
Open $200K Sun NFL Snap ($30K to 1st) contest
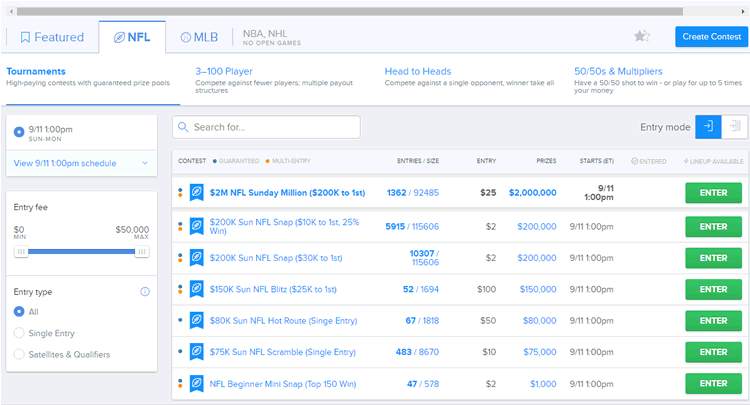point(276,258)
